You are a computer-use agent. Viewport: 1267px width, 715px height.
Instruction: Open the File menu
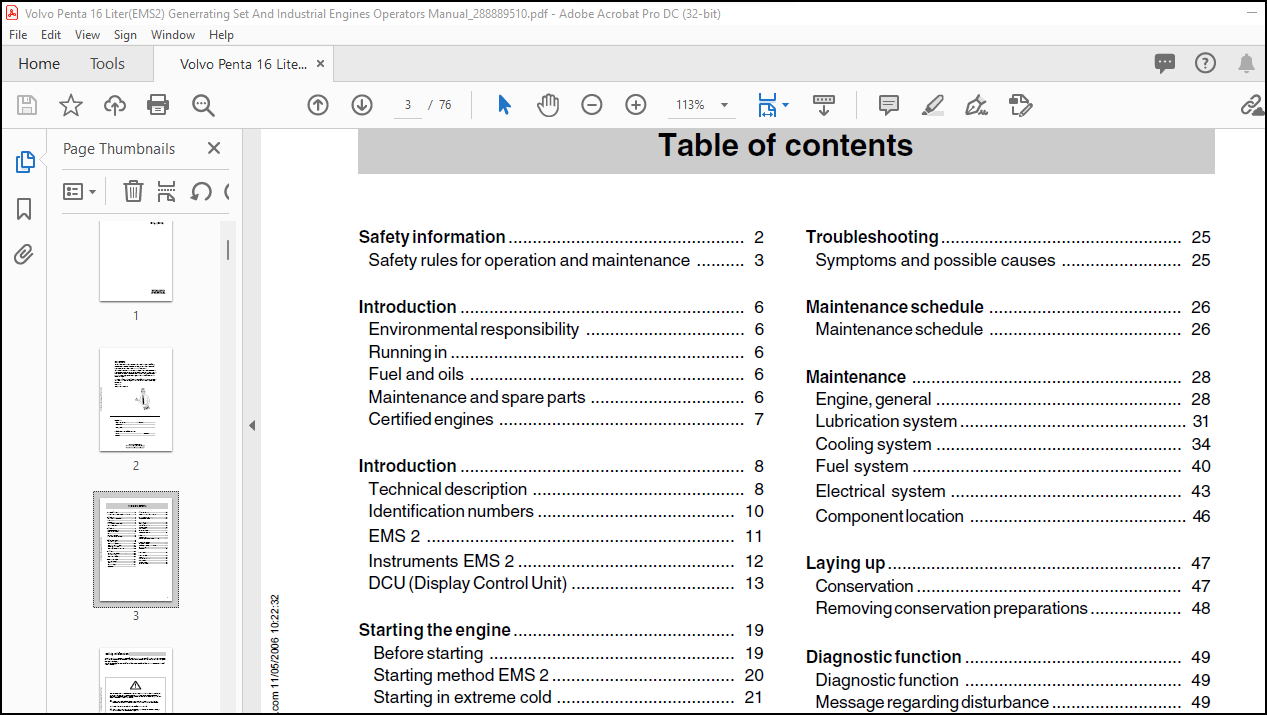coord(18,34)
